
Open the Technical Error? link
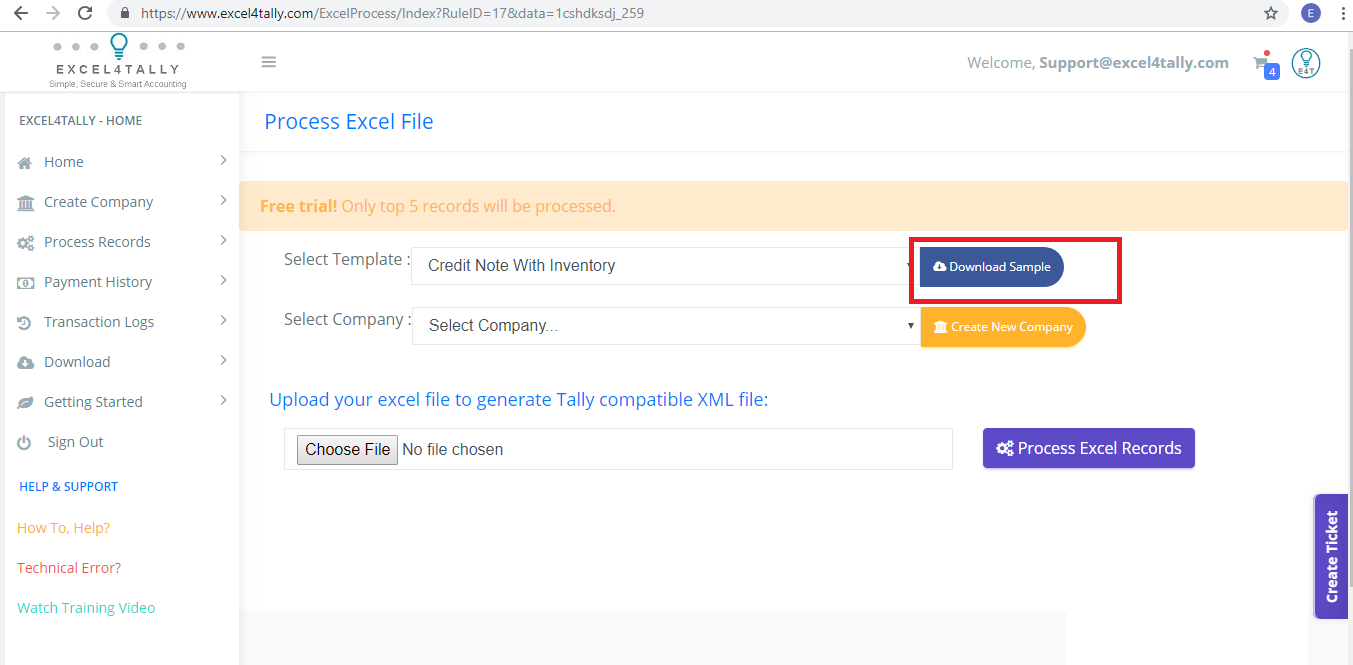(69, 568)
